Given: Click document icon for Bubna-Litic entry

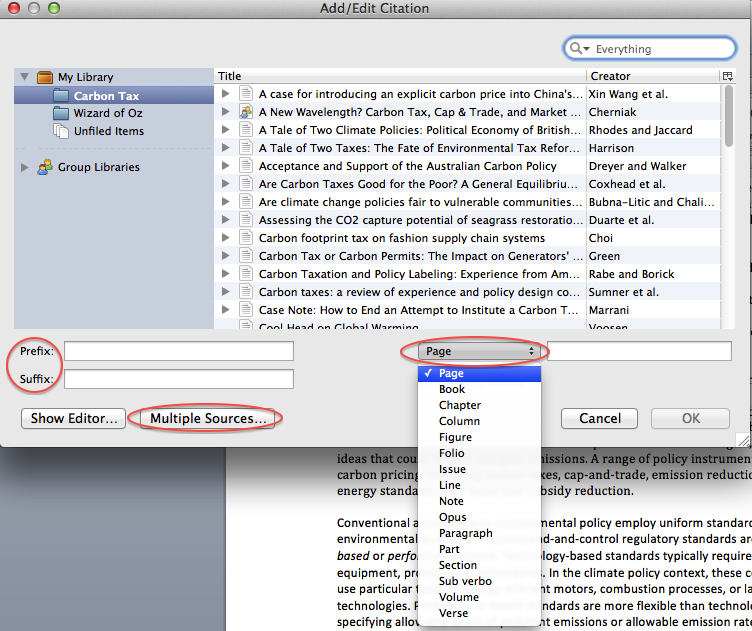Looking at the screenshot, I should pos(246,201).
